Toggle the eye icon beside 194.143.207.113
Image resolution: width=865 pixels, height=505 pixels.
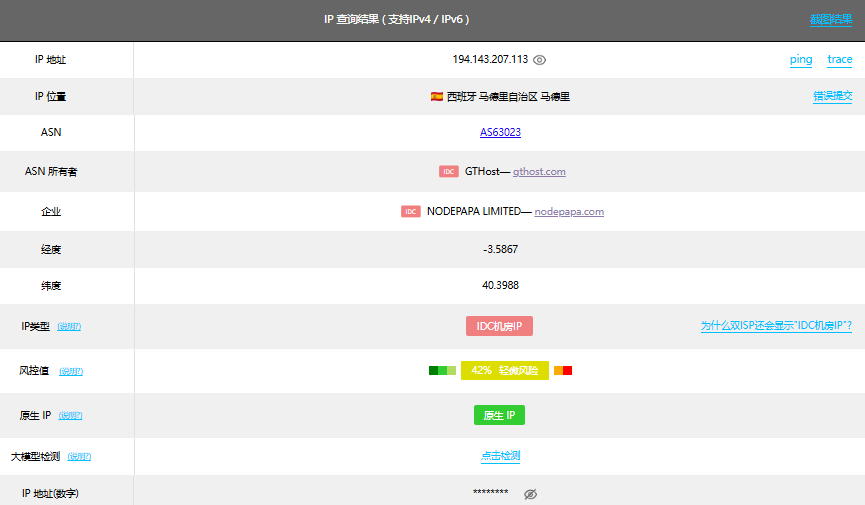[540, 60]
